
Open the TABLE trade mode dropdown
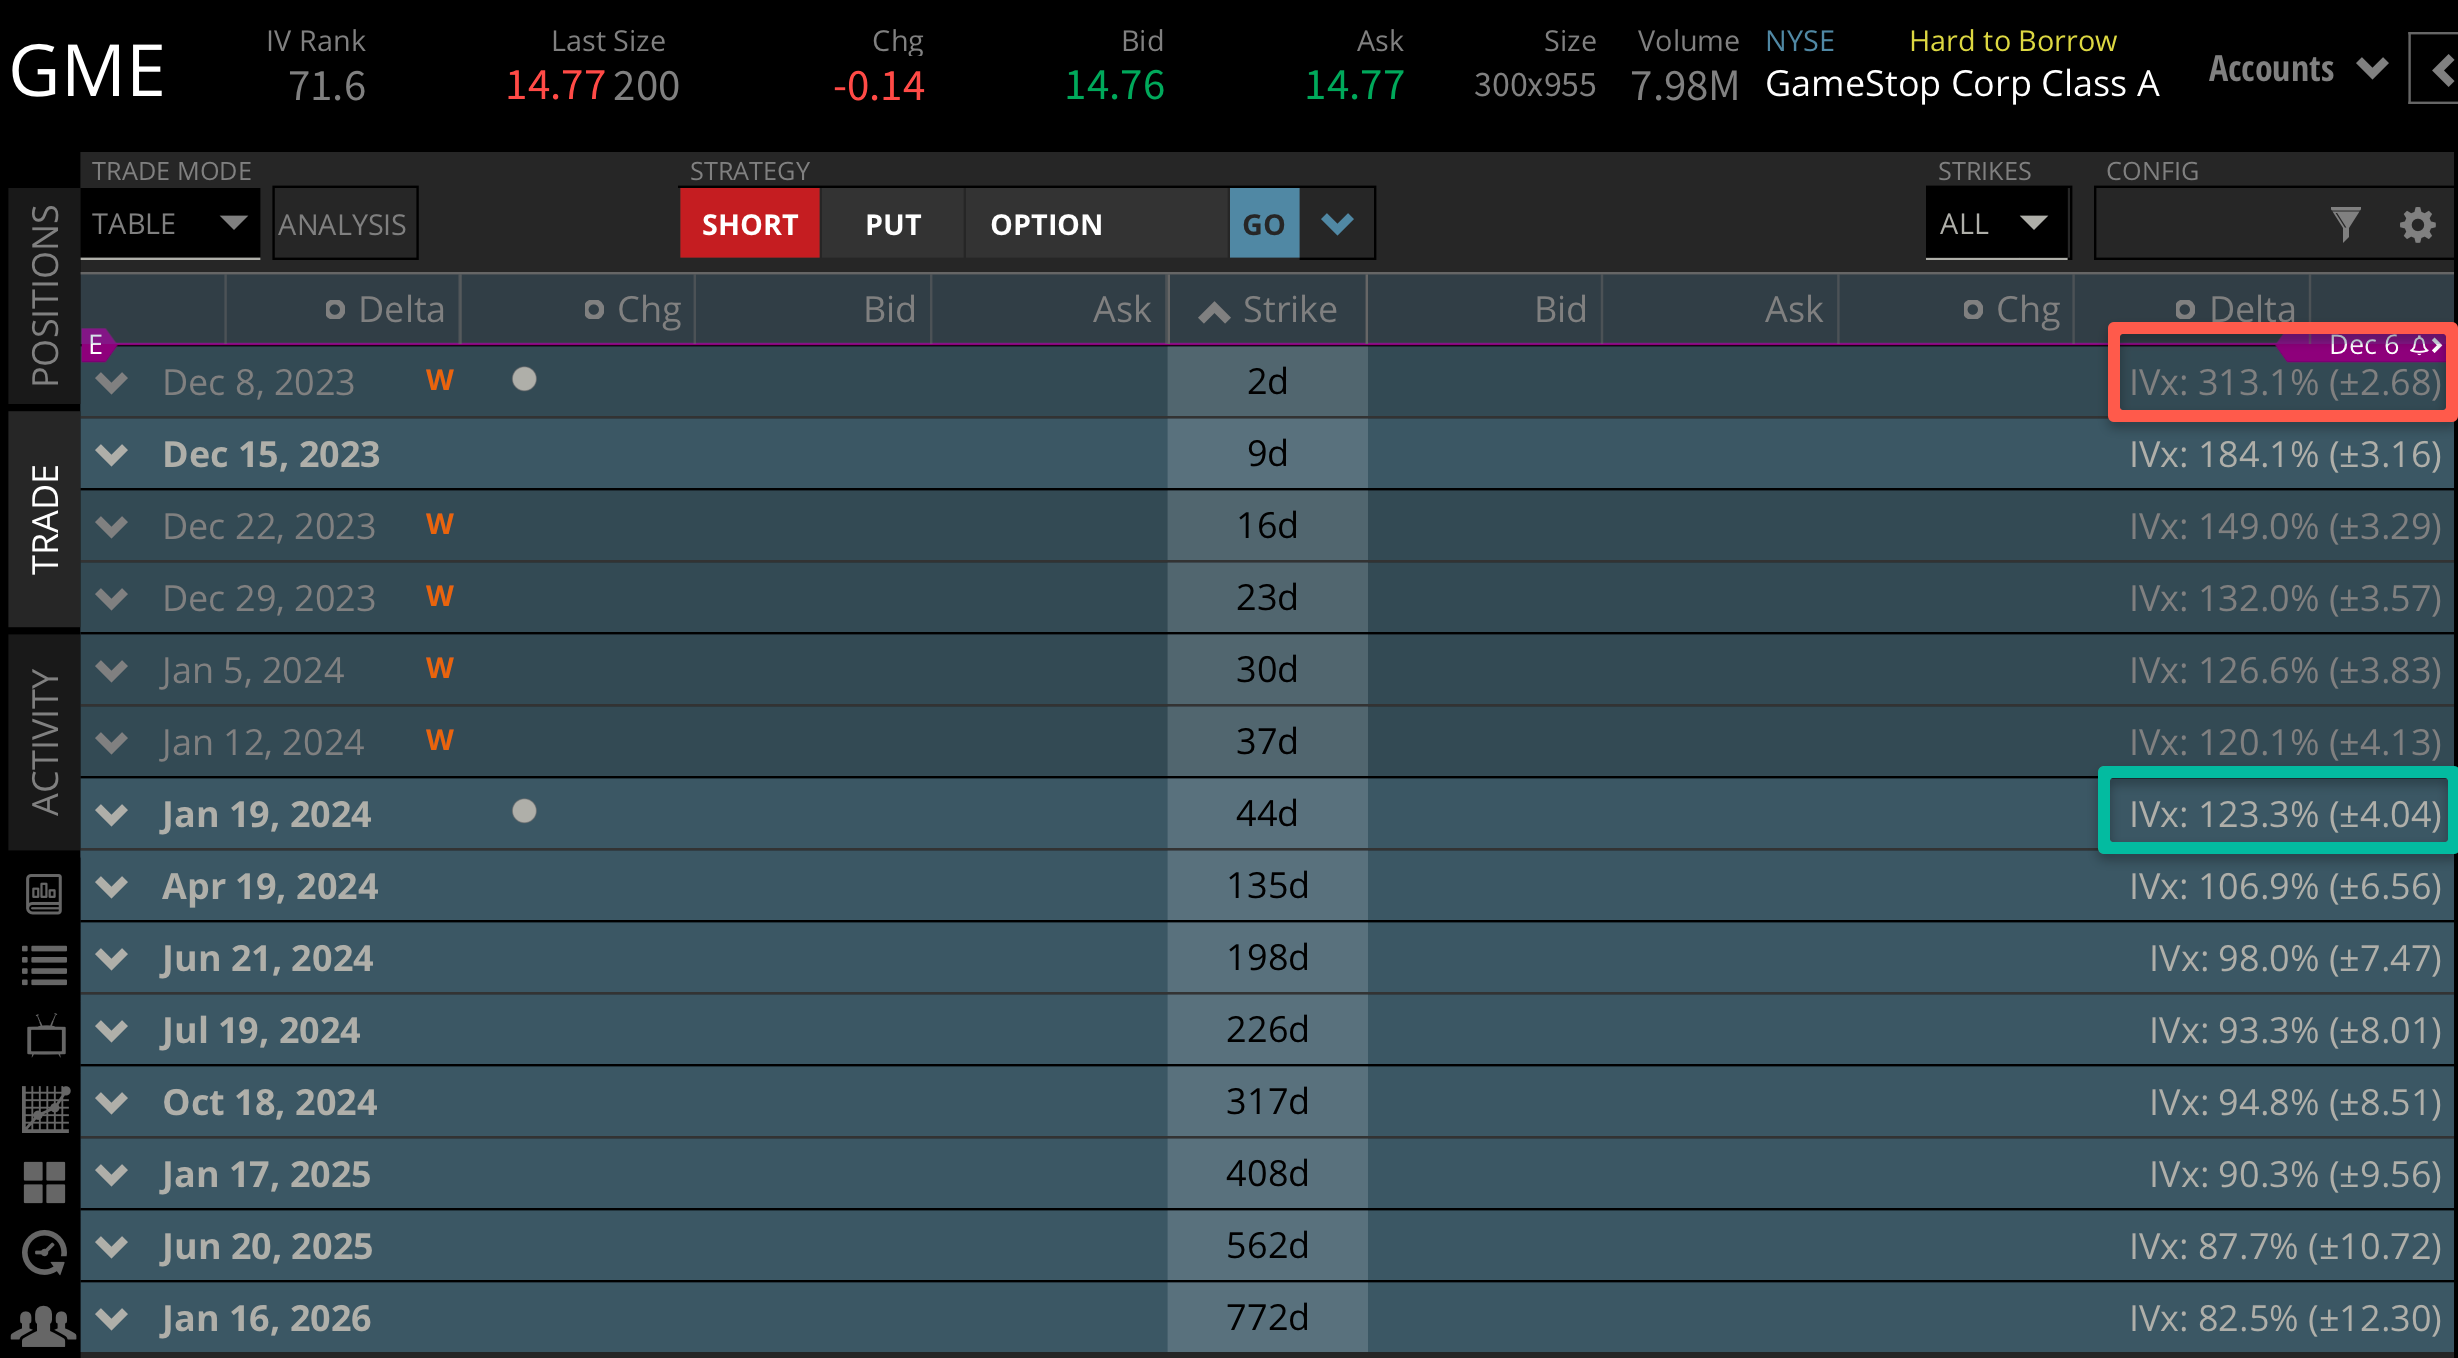(x=170, y=224)
